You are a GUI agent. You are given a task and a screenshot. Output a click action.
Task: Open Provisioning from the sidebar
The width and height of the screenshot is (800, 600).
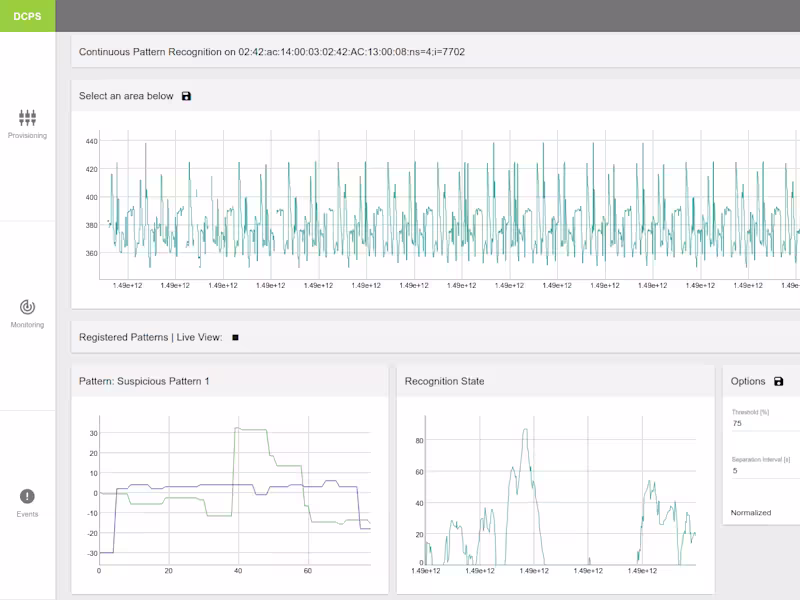tap(27, 118)
